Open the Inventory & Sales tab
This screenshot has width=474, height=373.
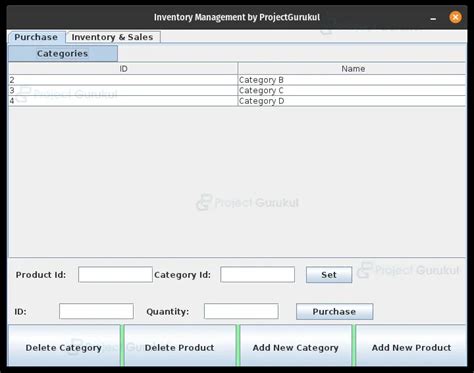coord(113,37)
